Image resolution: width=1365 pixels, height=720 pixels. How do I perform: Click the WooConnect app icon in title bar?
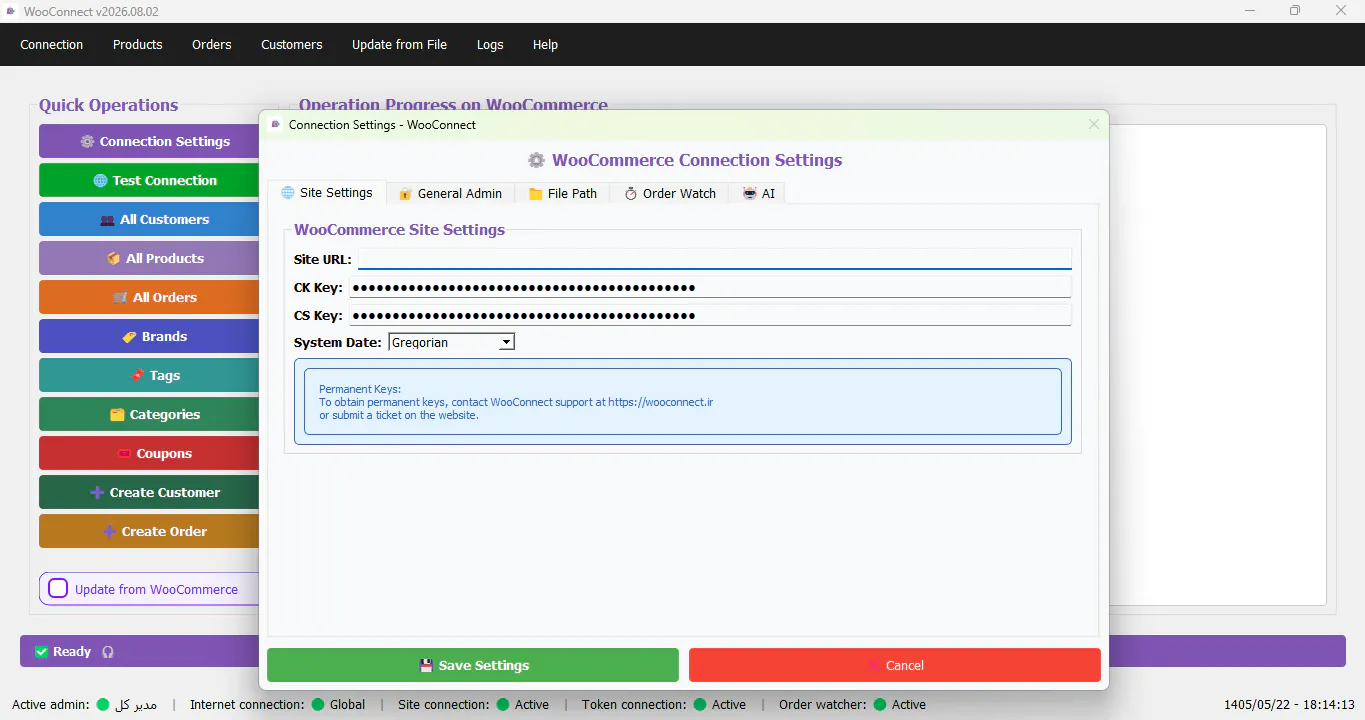pos(12,11)
